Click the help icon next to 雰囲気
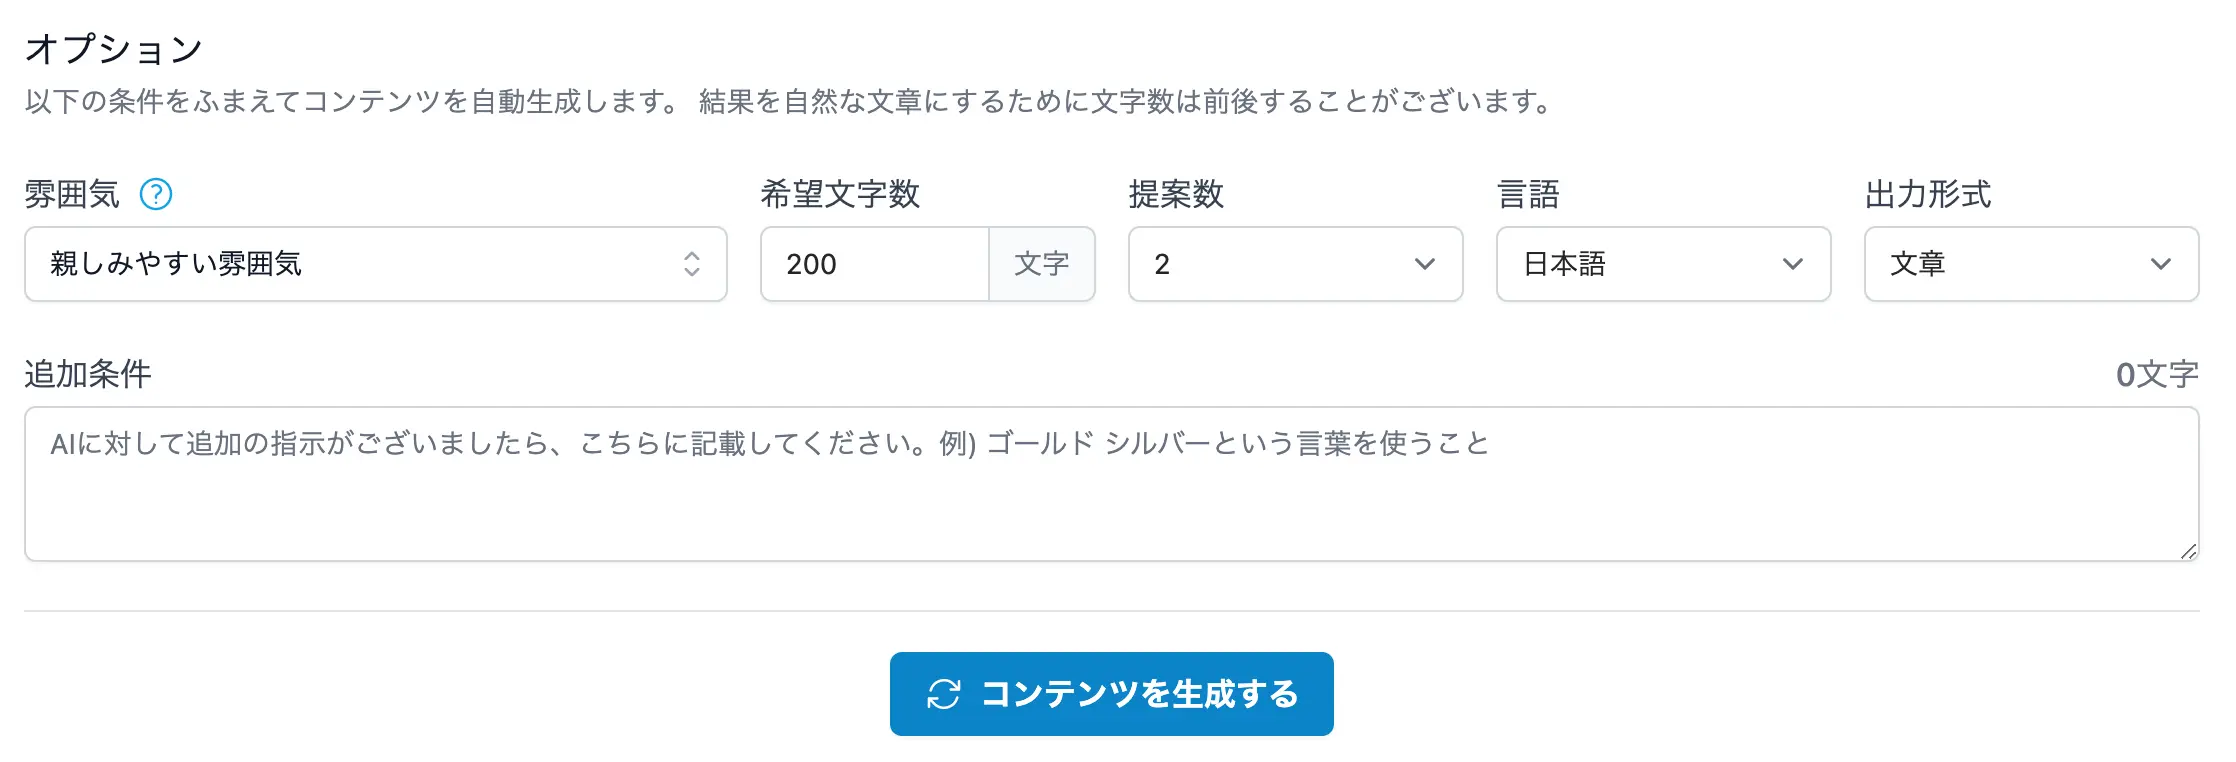The height and width of the screenshot is (762, 2236). [x=156, y=194]
